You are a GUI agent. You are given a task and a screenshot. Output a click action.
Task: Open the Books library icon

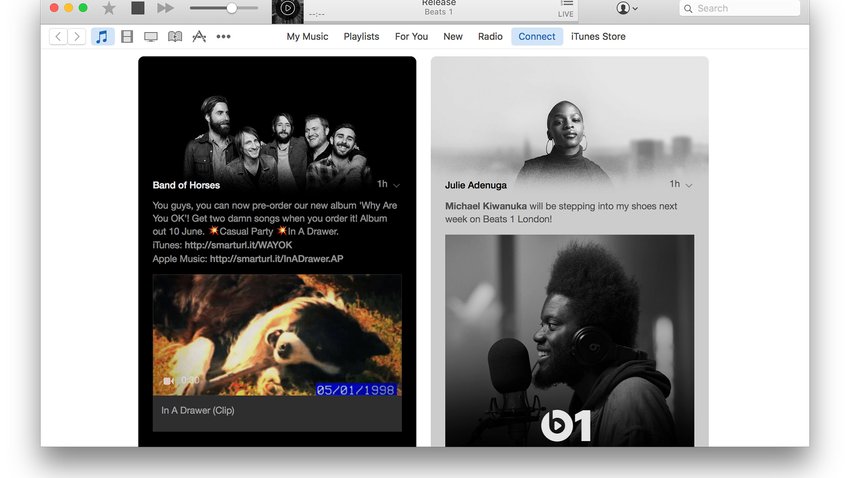(x=175, y=36)
